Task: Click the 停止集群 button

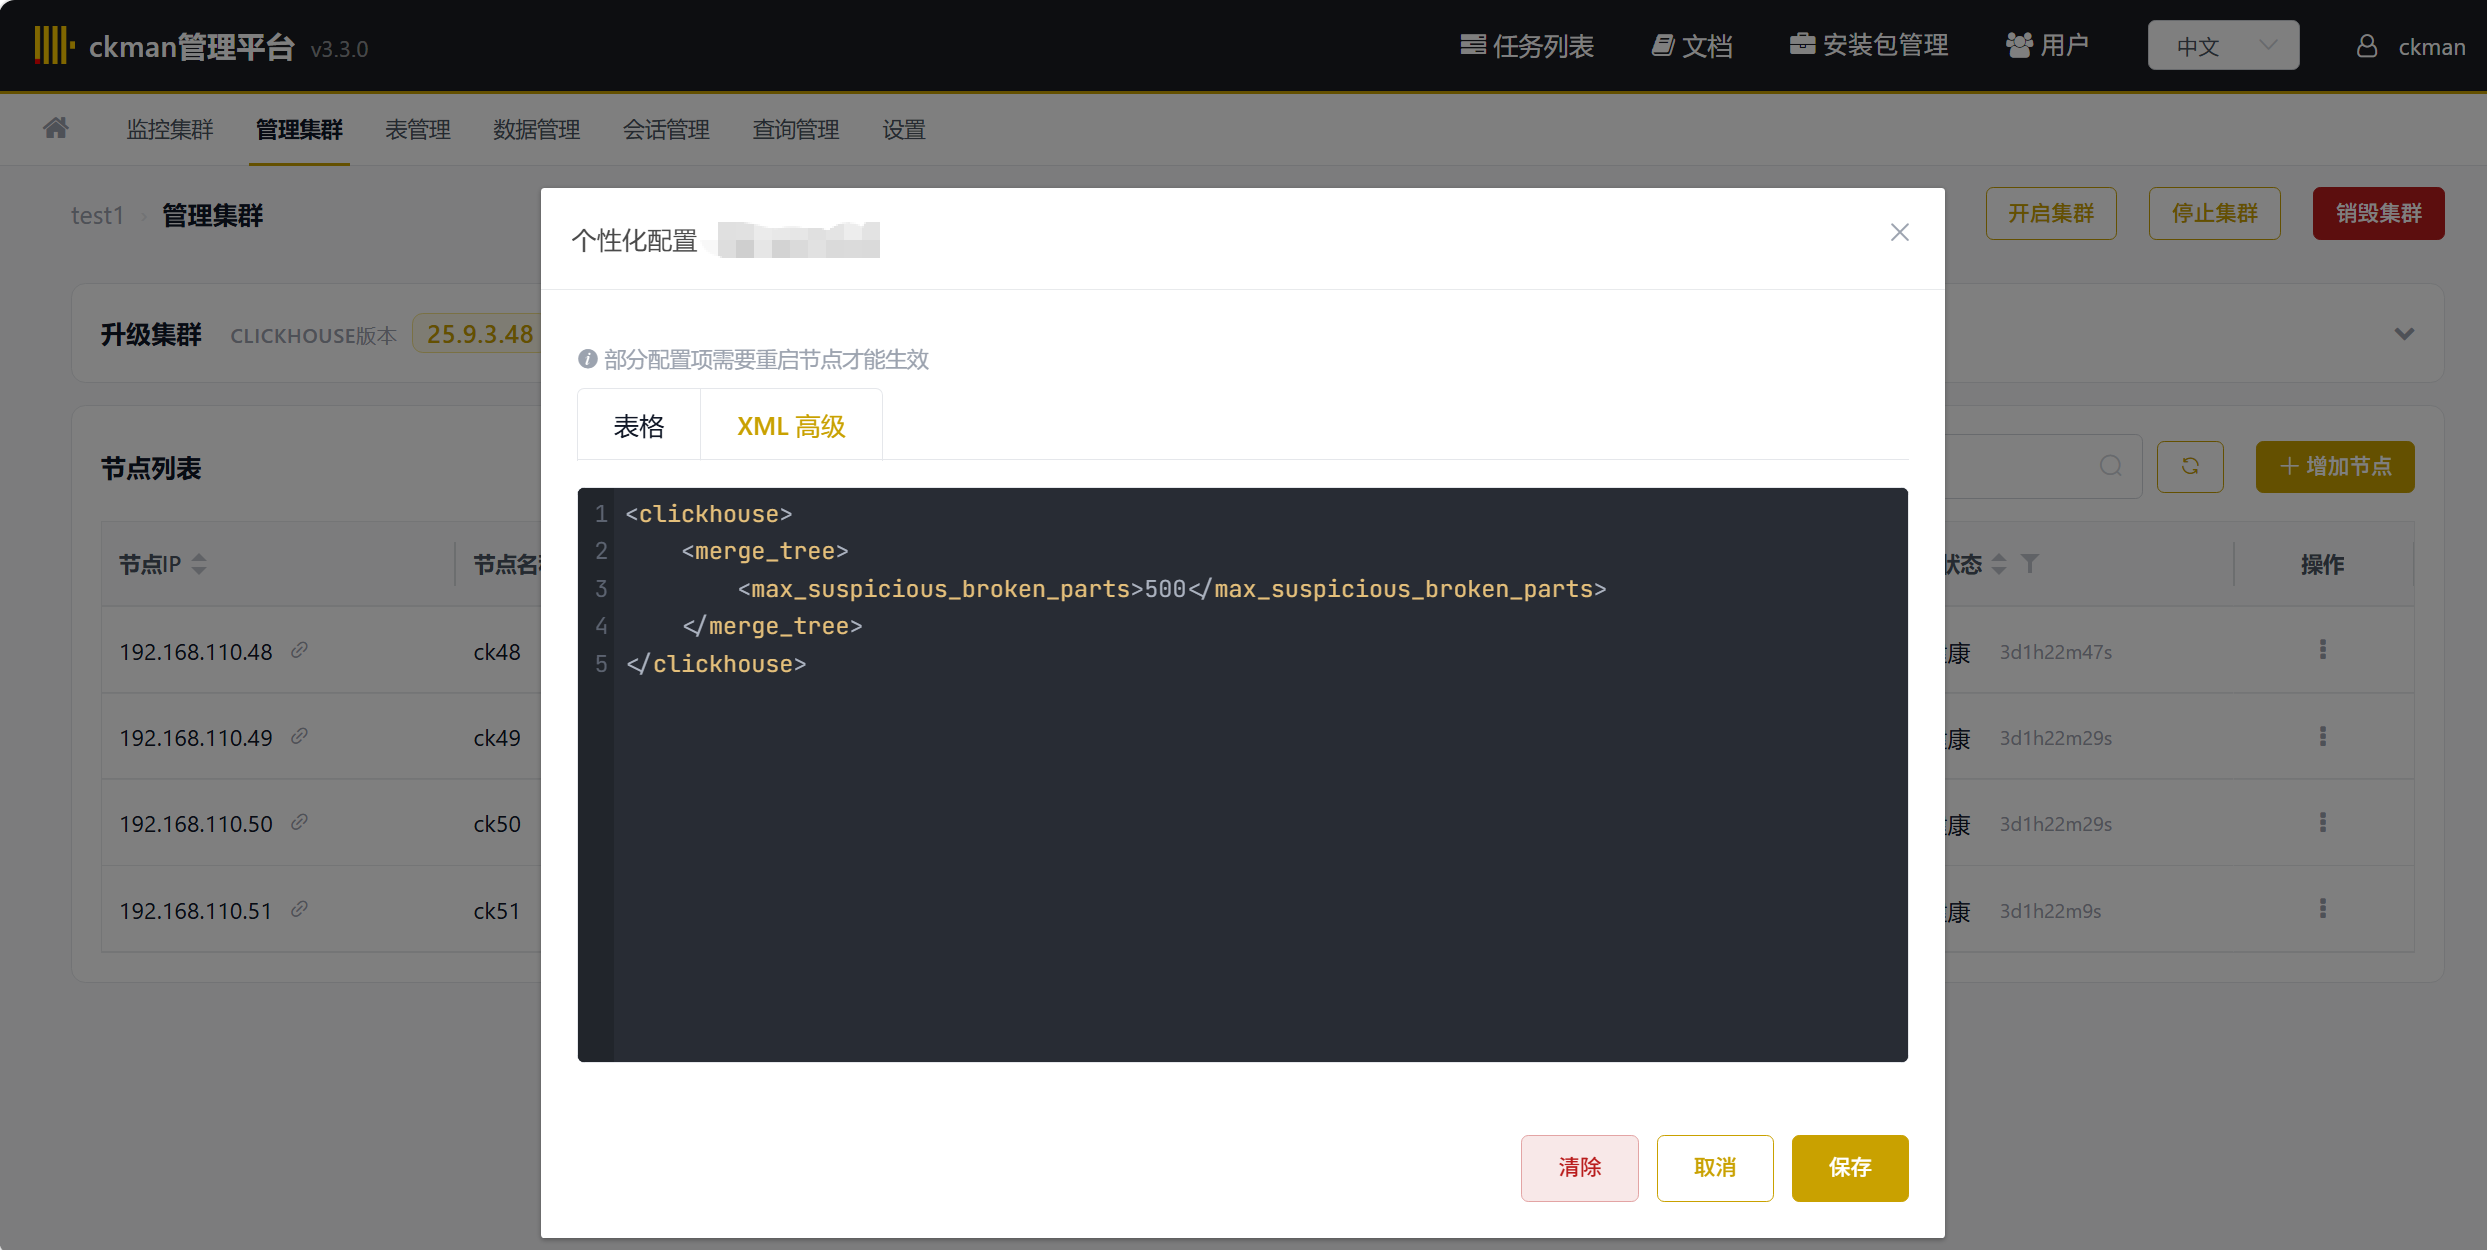Action: tap(2215, 213)
